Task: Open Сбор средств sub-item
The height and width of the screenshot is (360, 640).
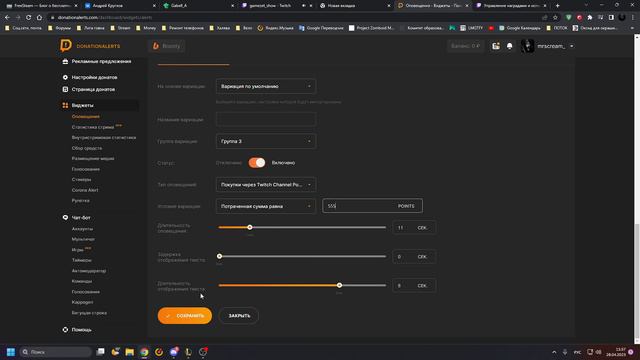Action: click(x=87, y=148)
